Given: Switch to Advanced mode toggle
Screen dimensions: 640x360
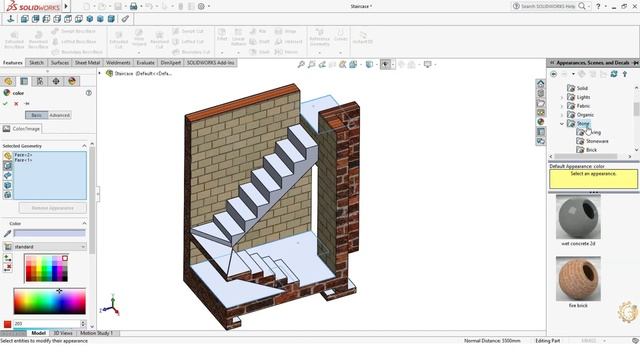Looking at the screenshot, I should pyautogui.click(x=60, y=116).
